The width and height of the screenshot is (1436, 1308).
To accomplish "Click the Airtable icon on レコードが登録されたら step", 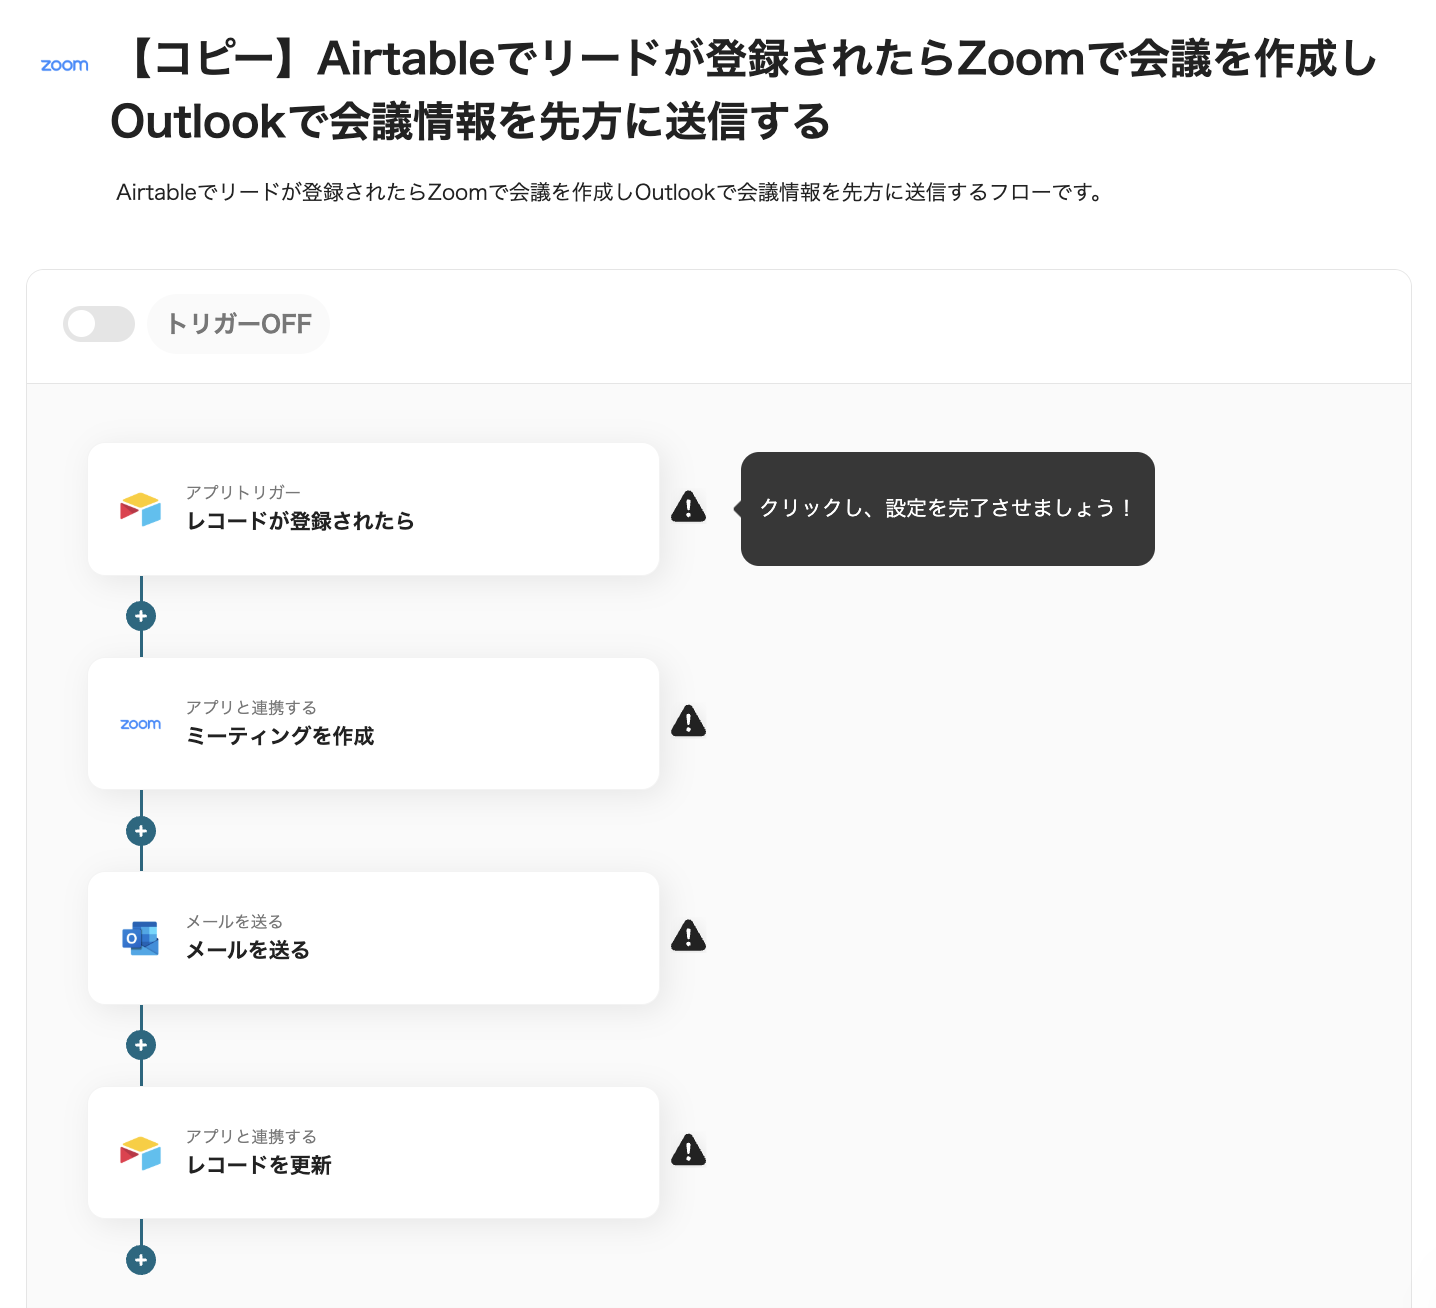I will tap(140, 509).
